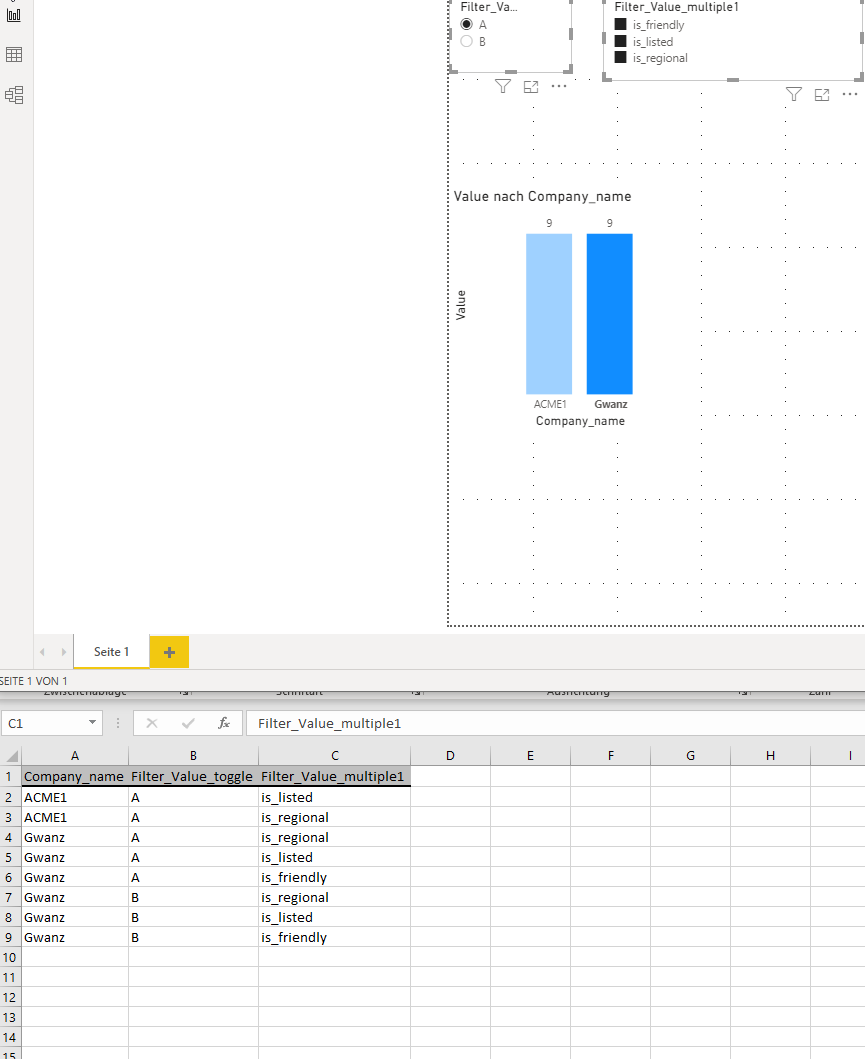Click filter icon below the Filter_Va slicer
The image size is (865, 1059).
[502, 86]
